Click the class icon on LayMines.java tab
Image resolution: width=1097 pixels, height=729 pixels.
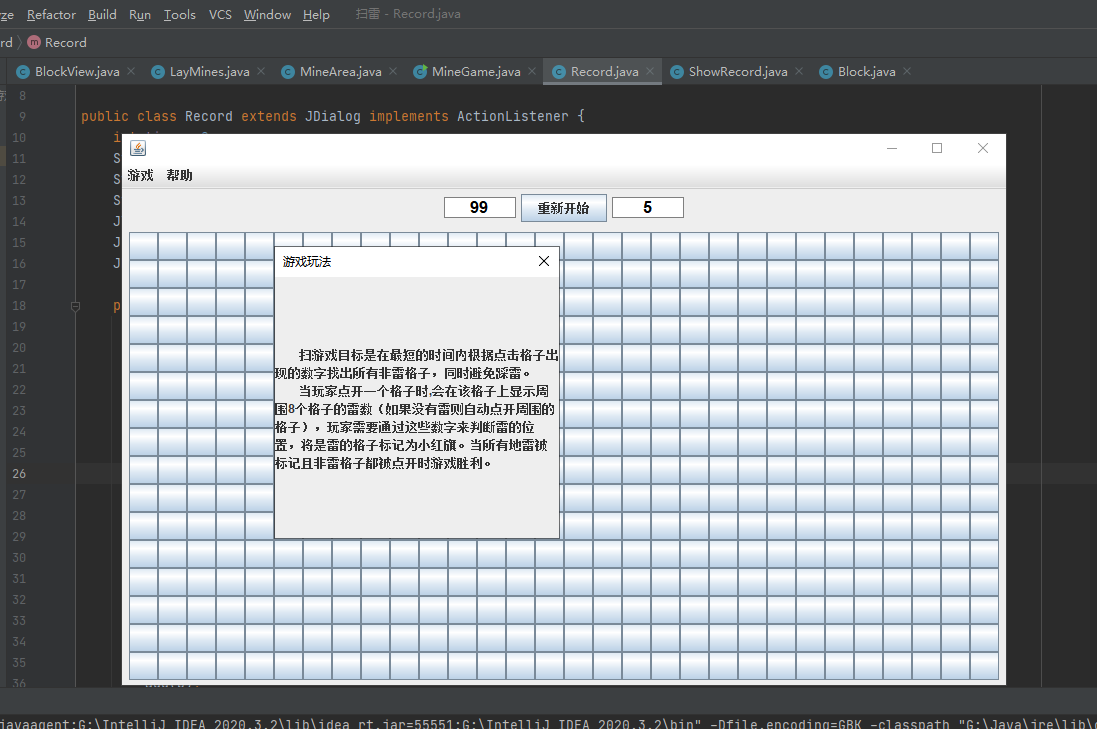pyautogui.click(x=157, y=71)
